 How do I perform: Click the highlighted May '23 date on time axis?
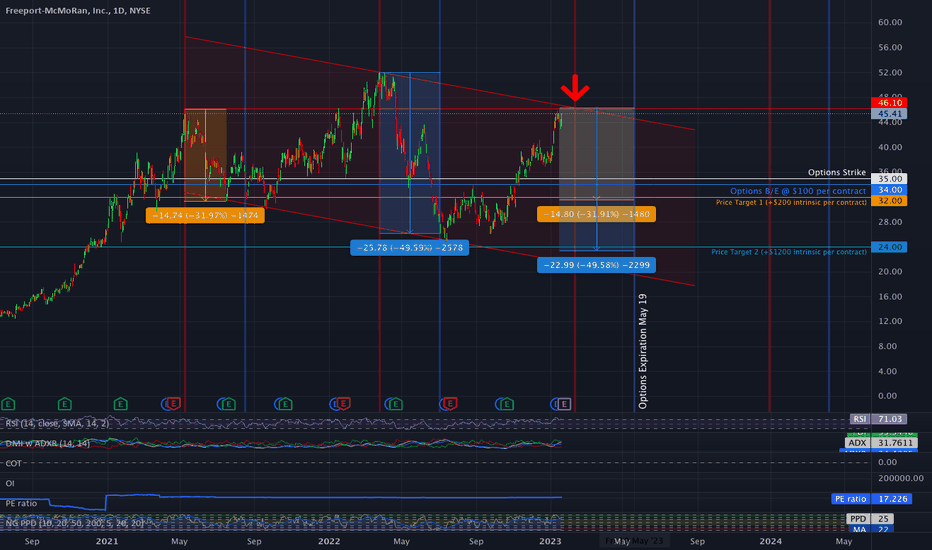point(634,541)
